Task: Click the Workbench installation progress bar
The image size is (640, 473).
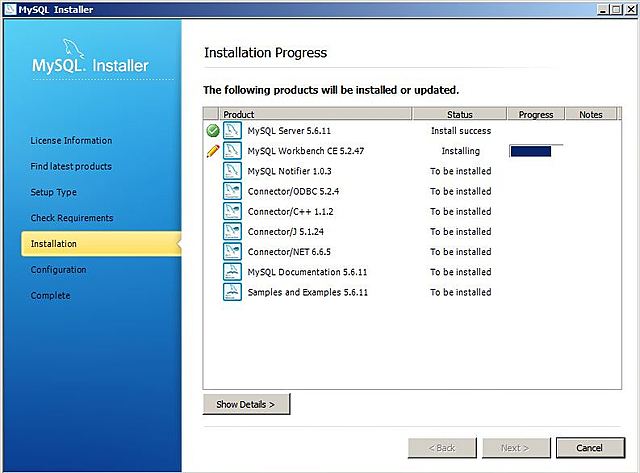Action: 536,151
